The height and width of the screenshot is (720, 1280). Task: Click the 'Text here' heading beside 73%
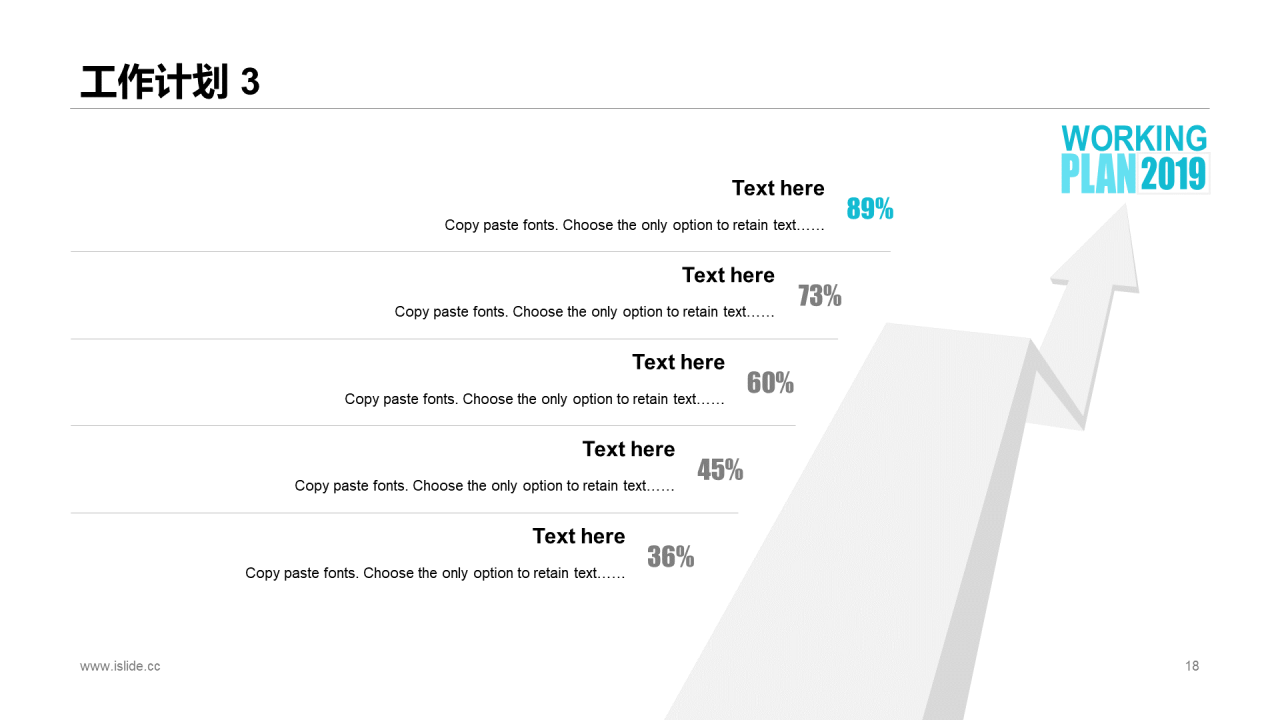pos(728,275)
